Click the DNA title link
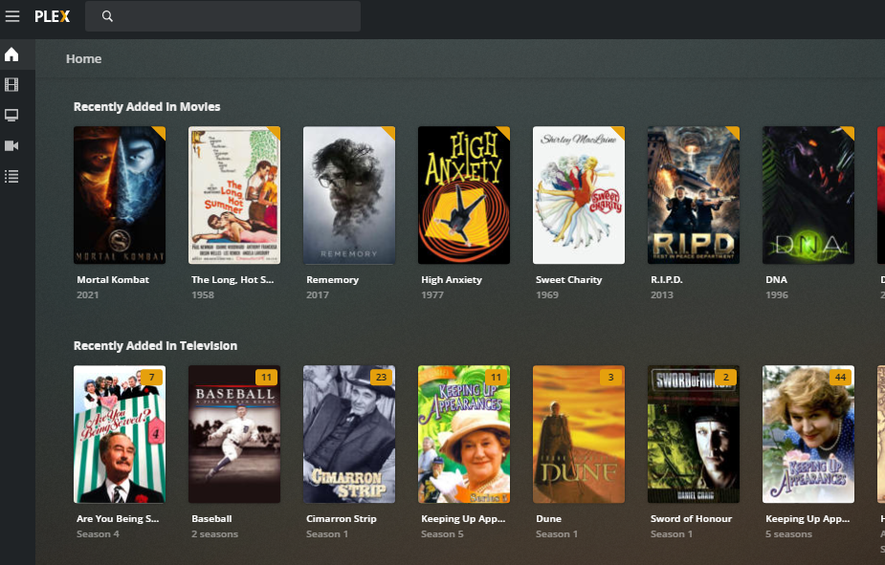The image size is (885, 565). [776, 279]
